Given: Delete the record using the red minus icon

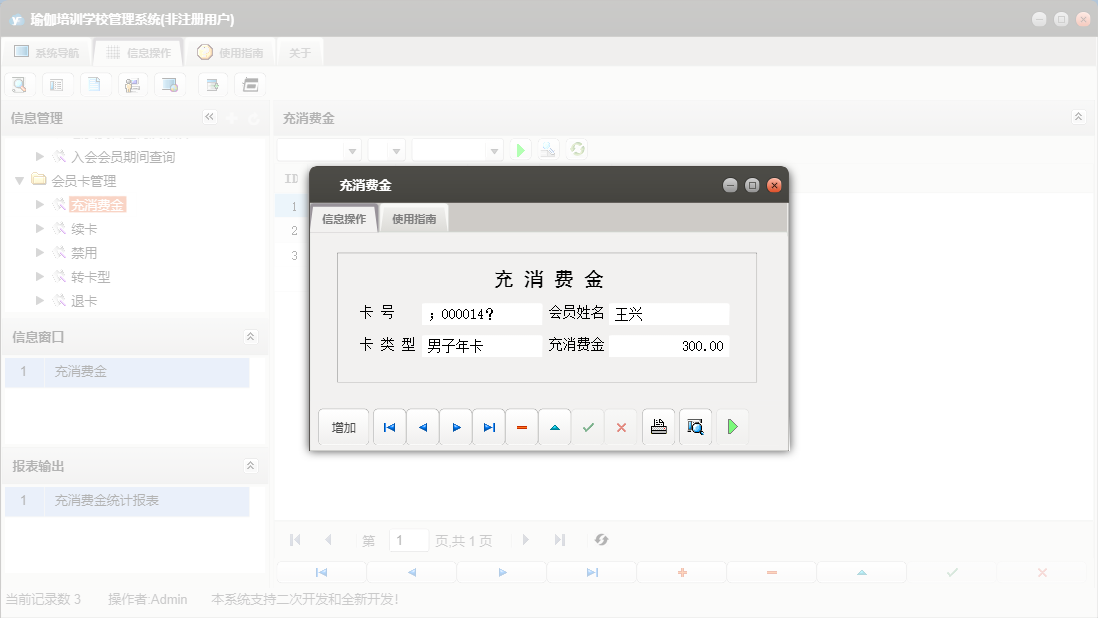Looking at the screenshot, I should pyautogui.click(x=521, y=427).
